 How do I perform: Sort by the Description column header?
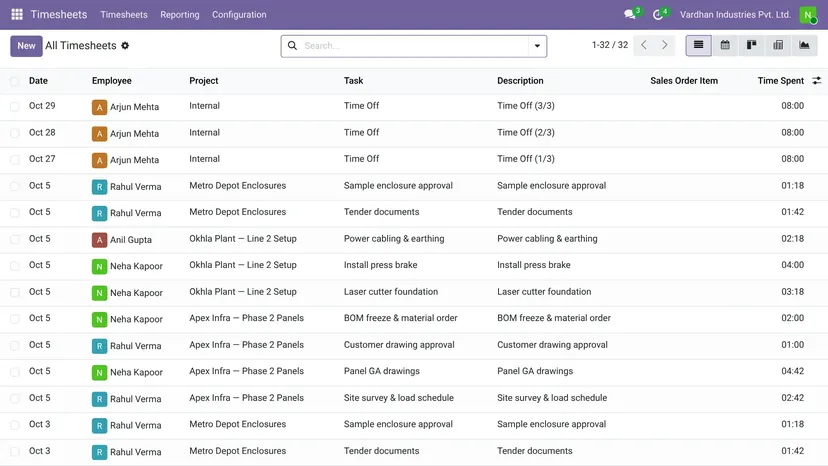[520, 80]
